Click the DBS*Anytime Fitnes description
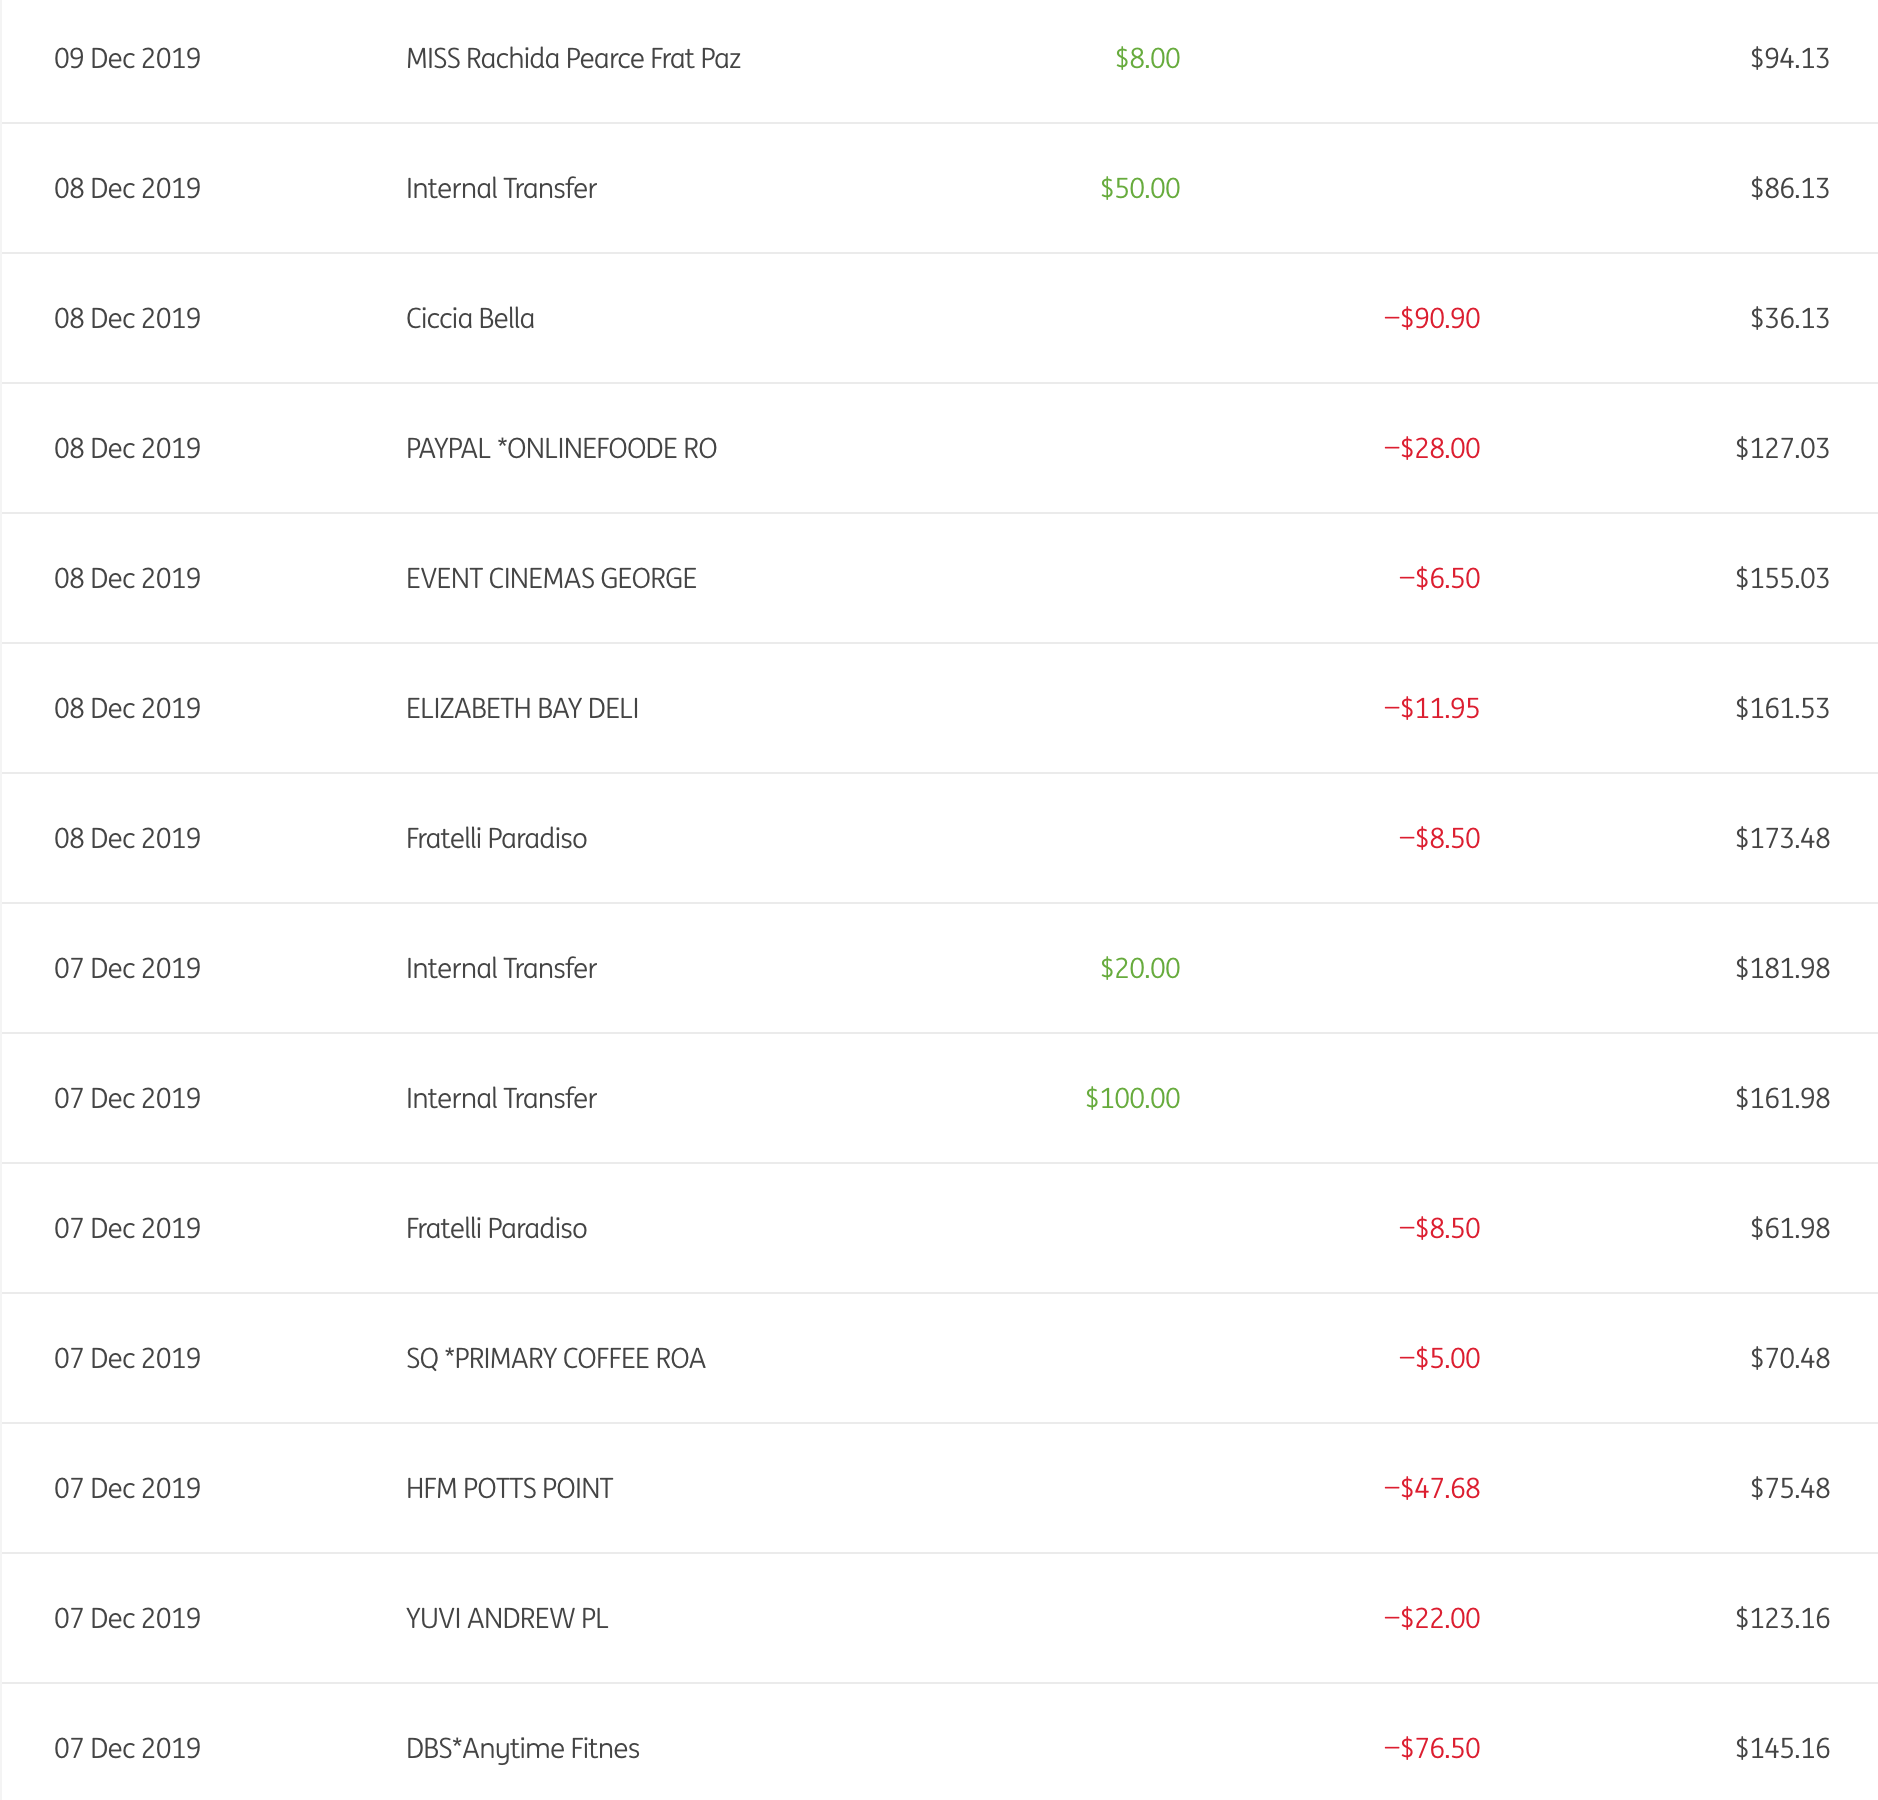The height and width of the screenshot is (1800, 1878). [x=522, y=1749]
